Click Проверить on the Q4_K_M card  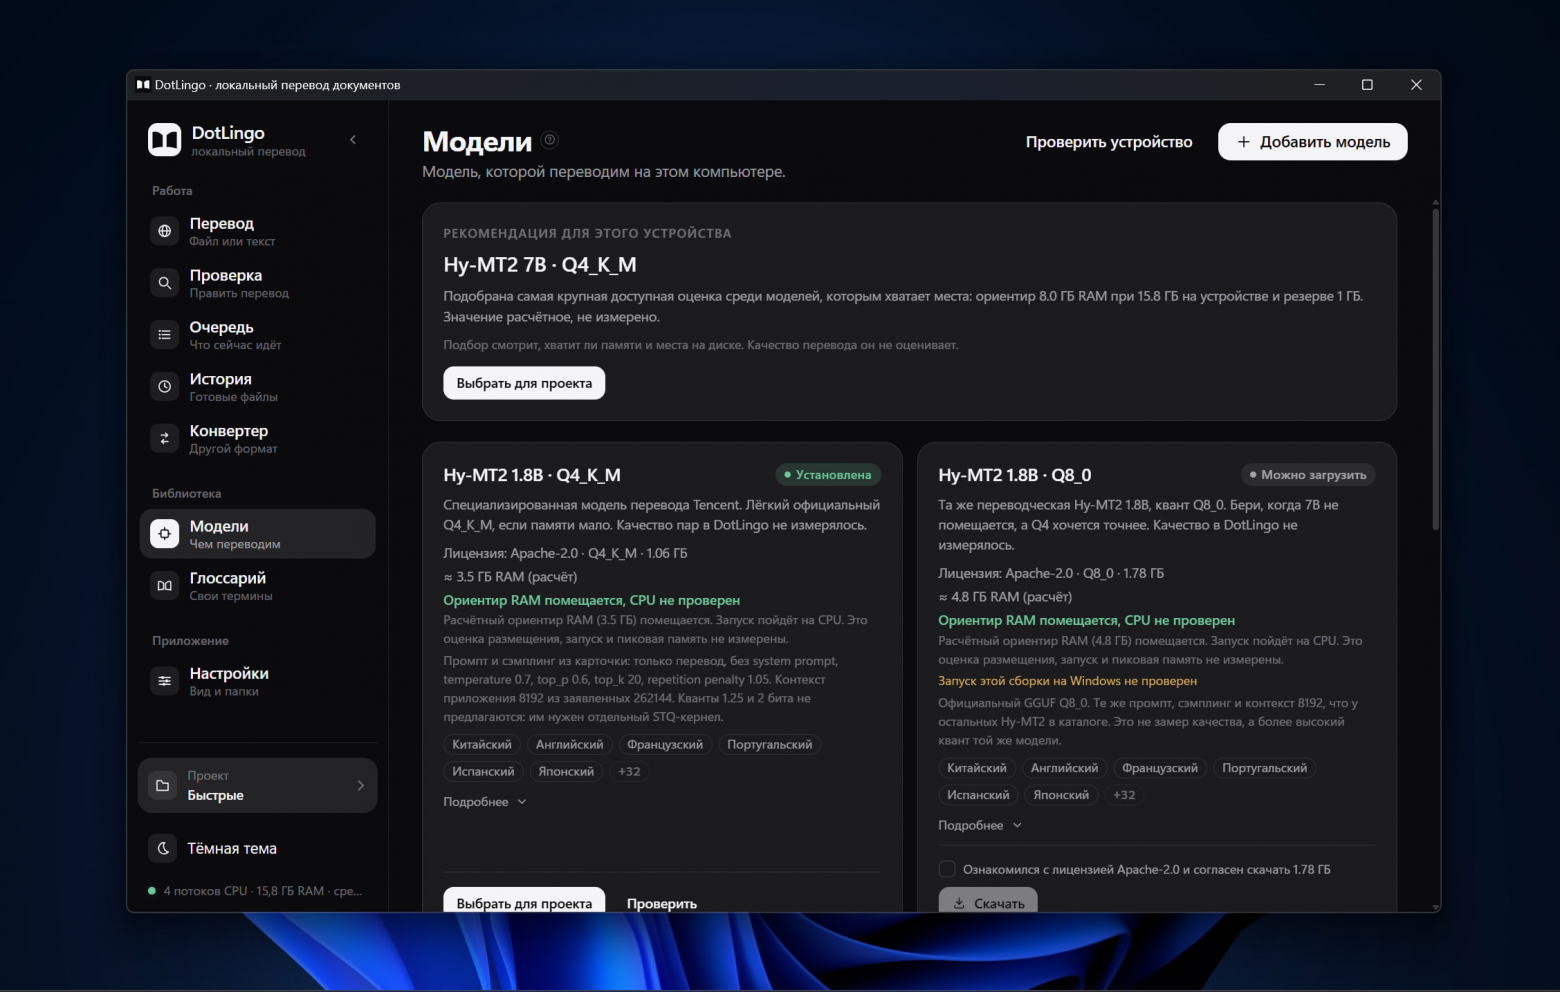pos(662,903)
